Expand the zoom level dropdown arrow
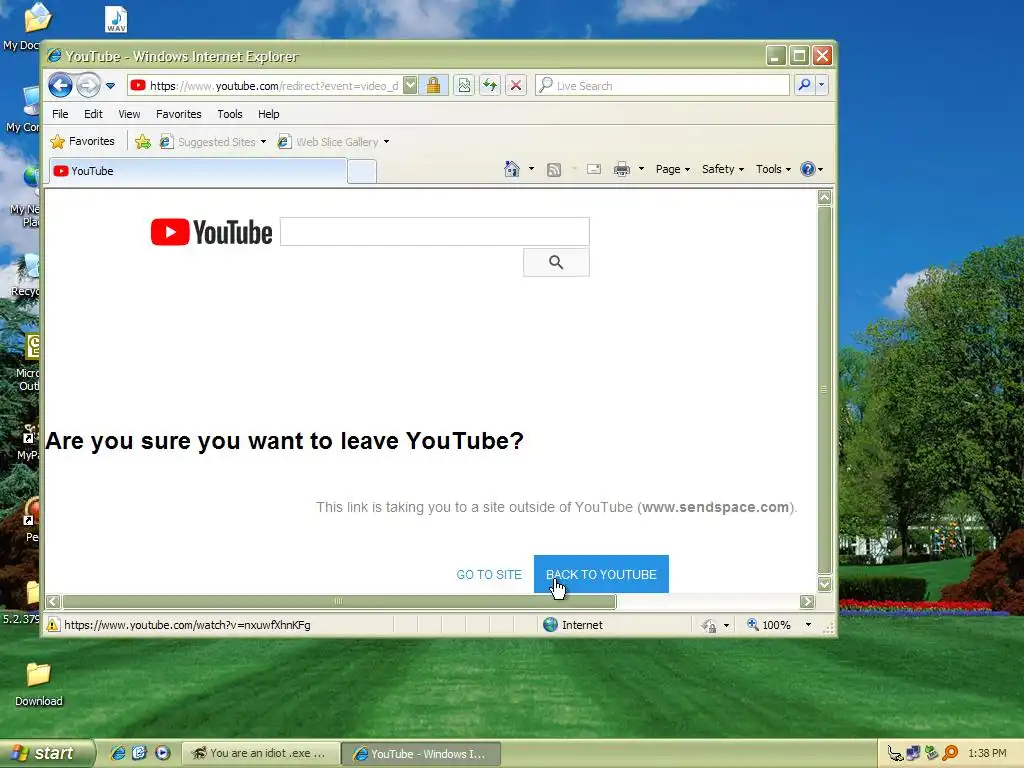The width and height of the screenshot is (1024, 768). pyautogui.click(x=808, y=625)
